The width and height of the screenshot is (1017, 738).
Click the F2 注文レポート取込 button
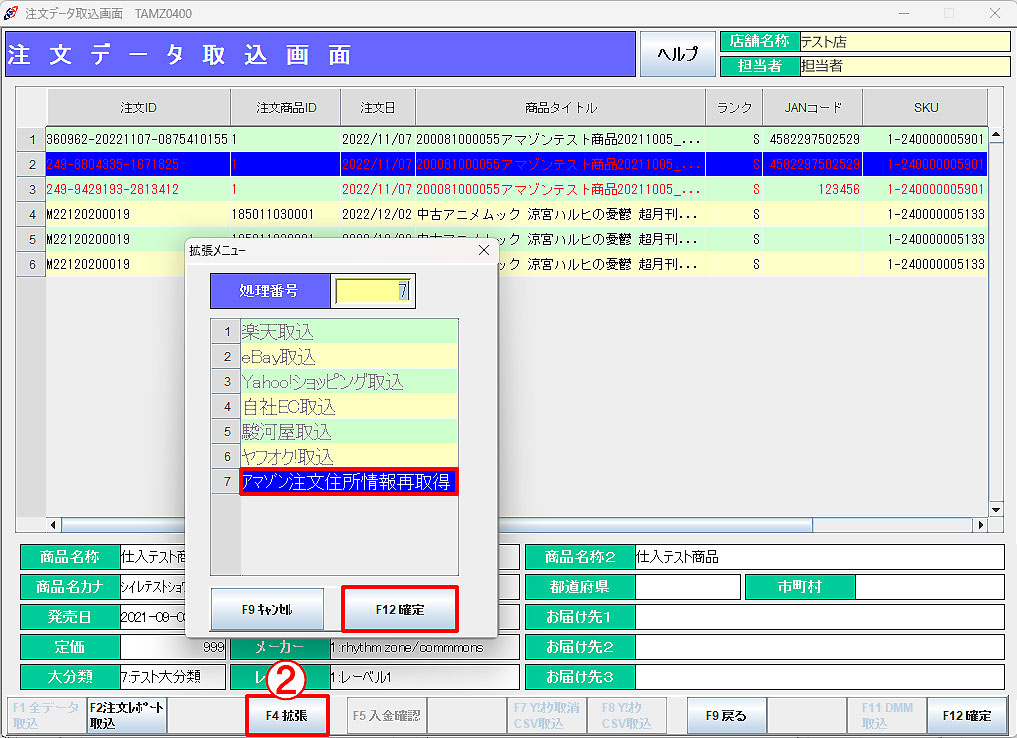pyautogui.click(x=127, y=716)
